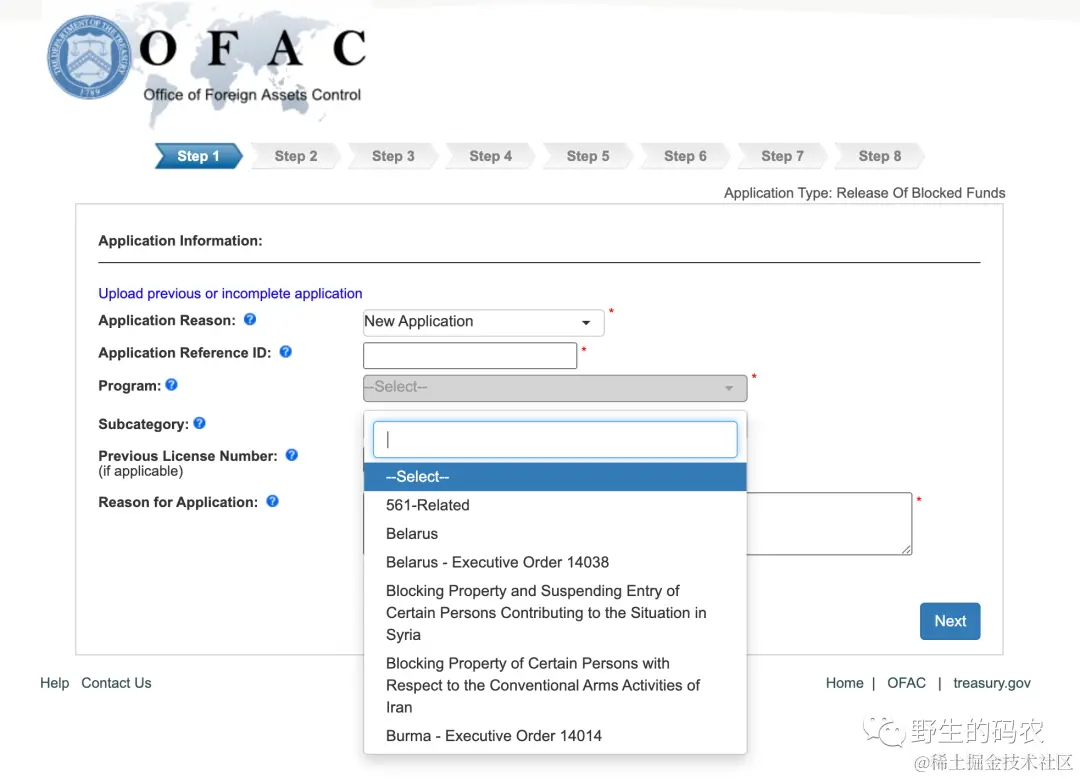Open help for Subcategory field
Screen dimensions: 1080x779
198,423
